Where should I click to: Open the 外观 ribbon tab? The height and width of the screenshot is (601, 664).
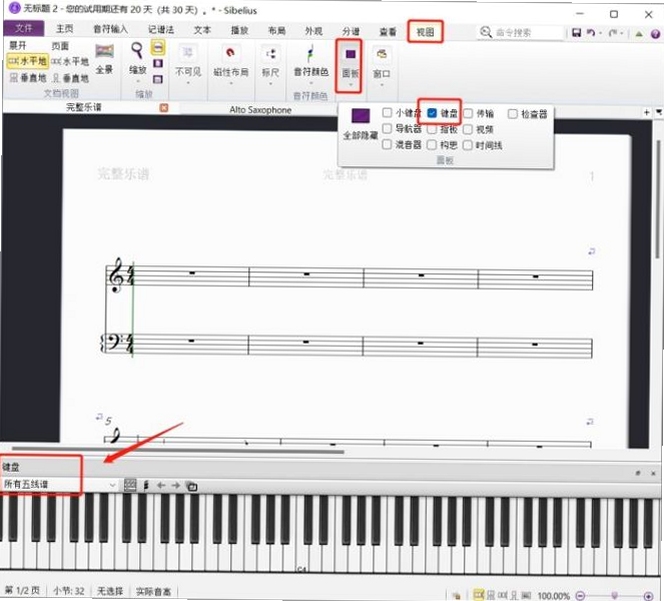pos(314,31)
